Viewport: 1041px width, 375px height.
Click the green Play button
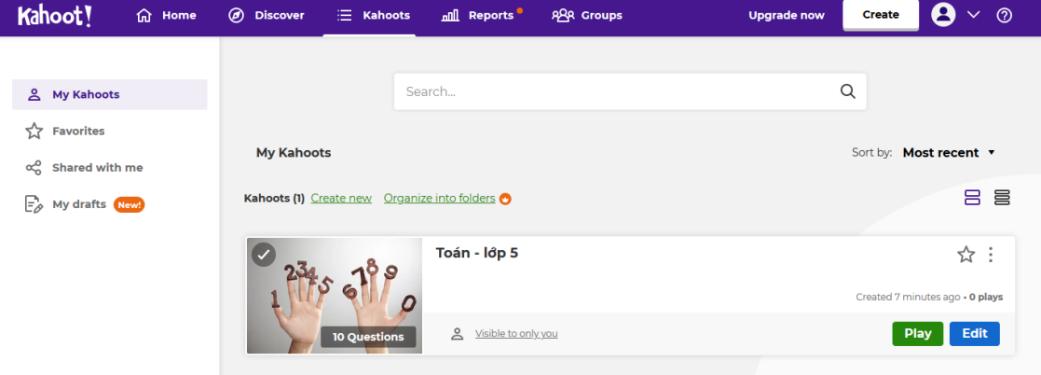click(918, 334)
